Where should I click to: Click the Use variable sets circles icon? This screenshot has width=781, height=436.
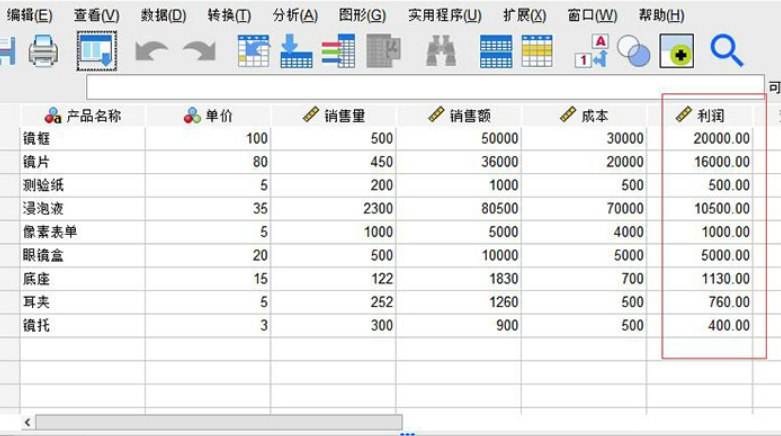point(634,51)
